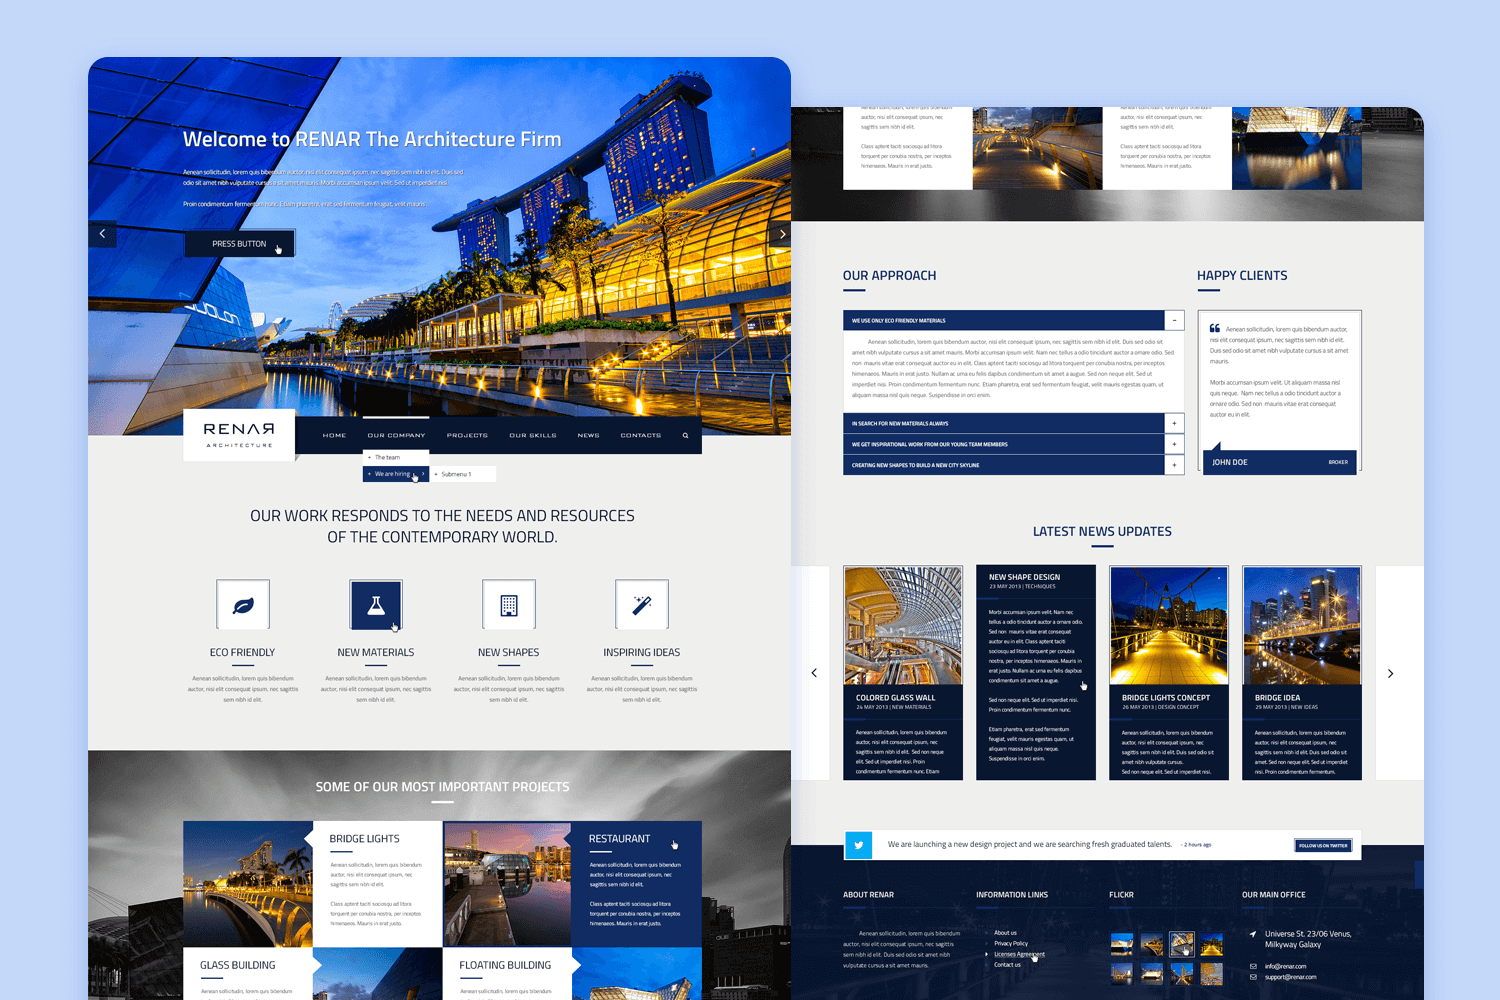
Task: Advance the news carousel with the right chevron
Action: [x=1390, y=673]
